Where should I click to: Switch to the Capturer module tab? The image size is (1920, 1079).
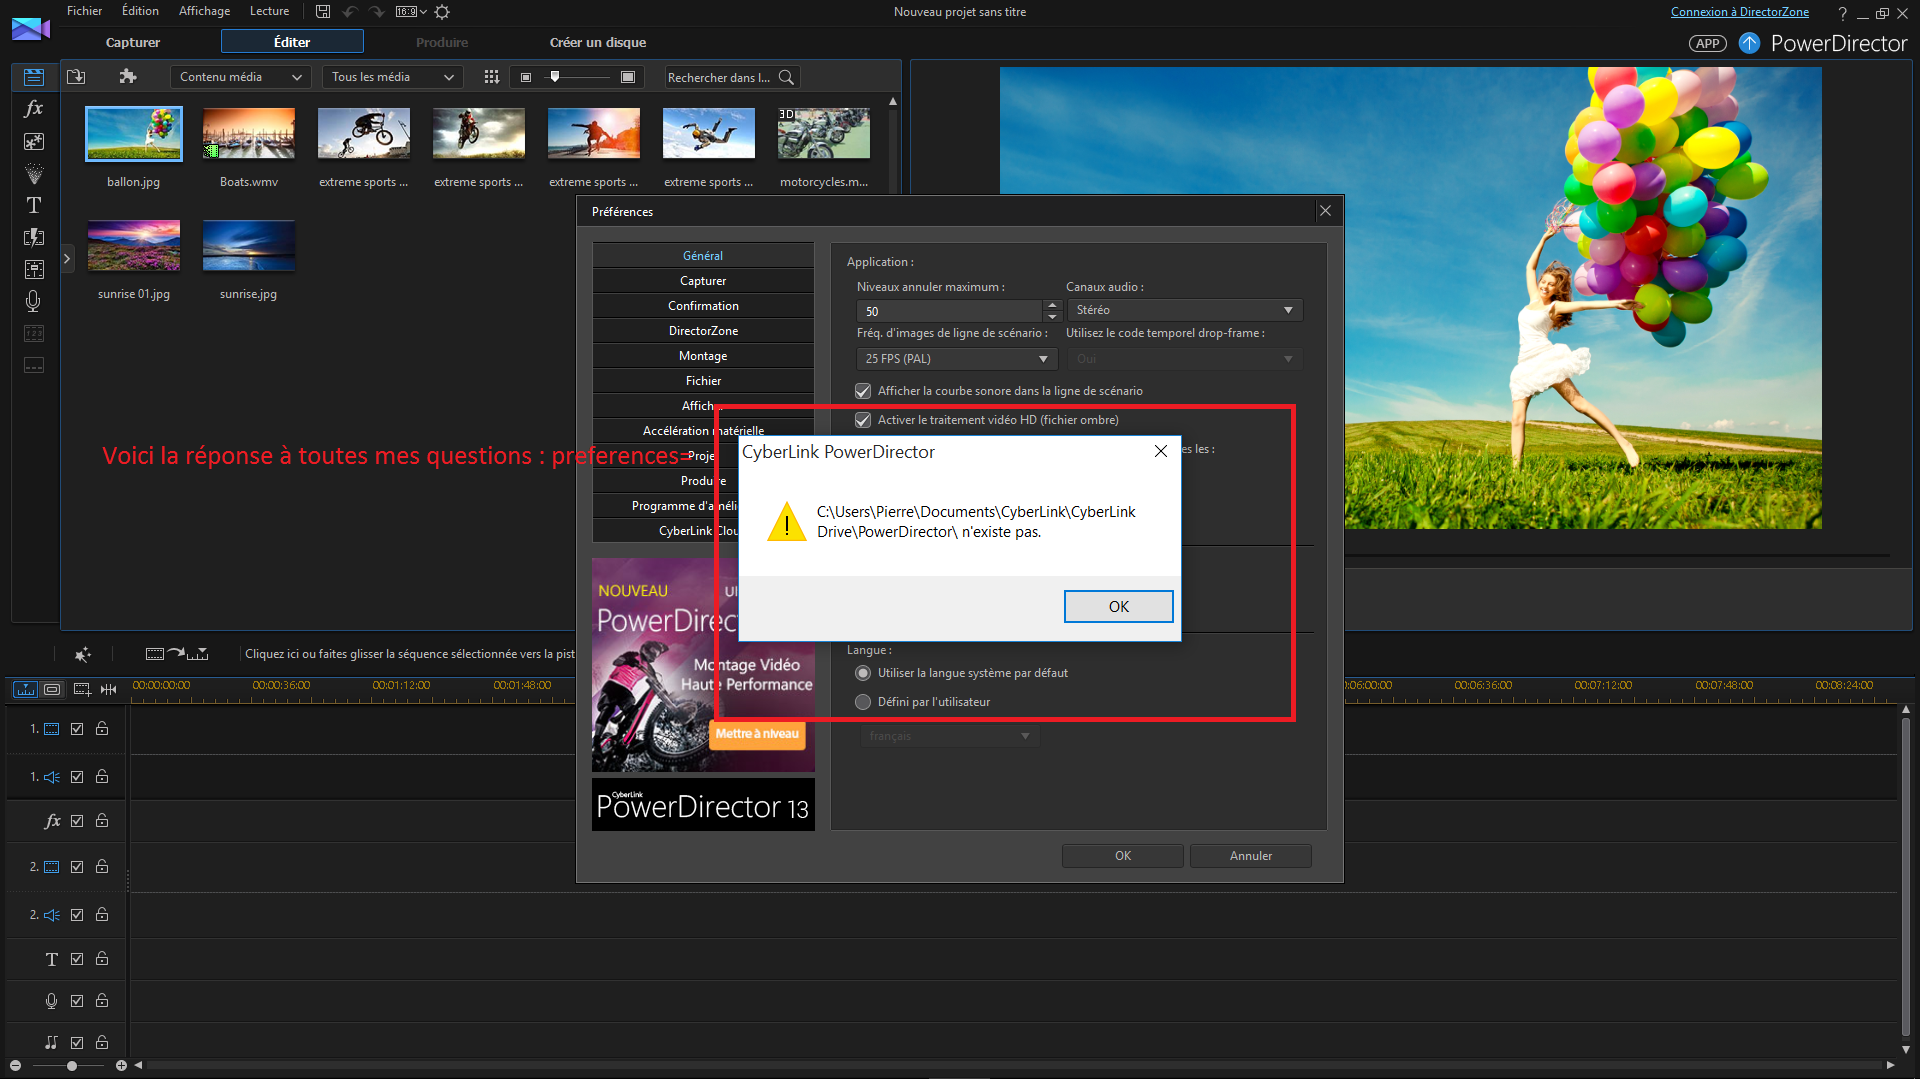click(x=133, y=42)
